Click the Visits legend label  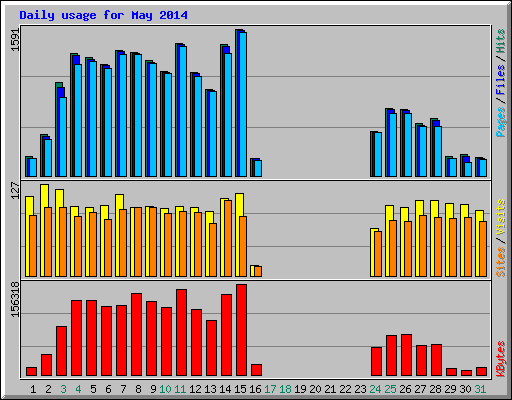coord(501,217)
